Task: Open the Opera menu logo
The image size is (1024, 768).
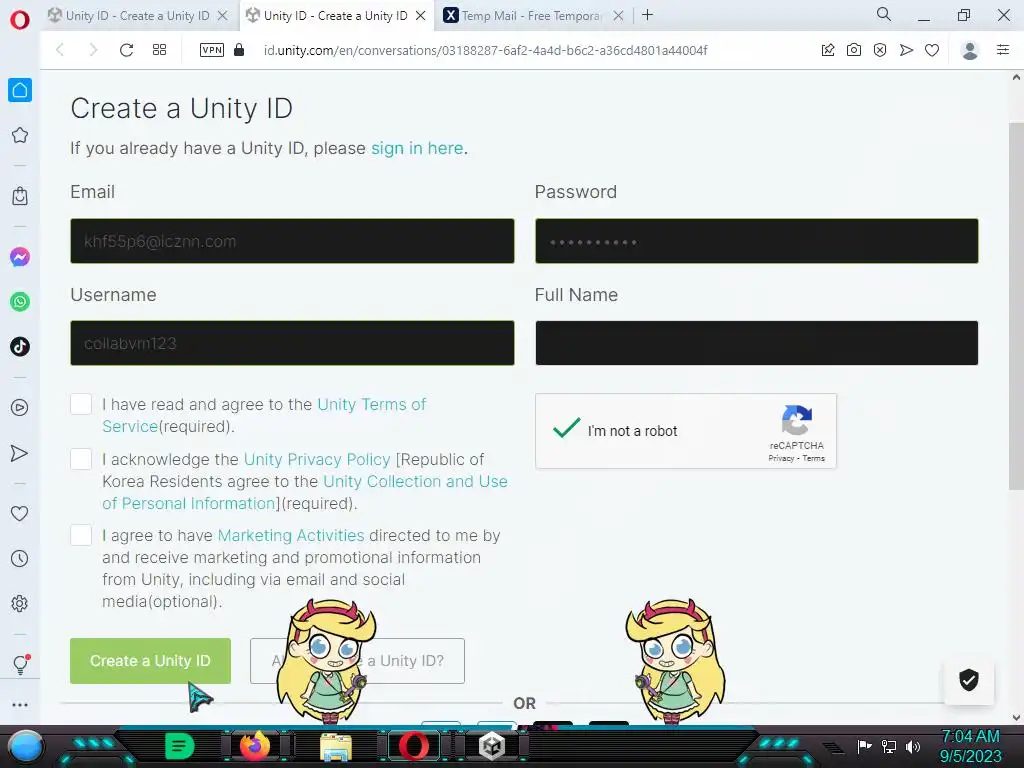Action: [x=20, y=20]
